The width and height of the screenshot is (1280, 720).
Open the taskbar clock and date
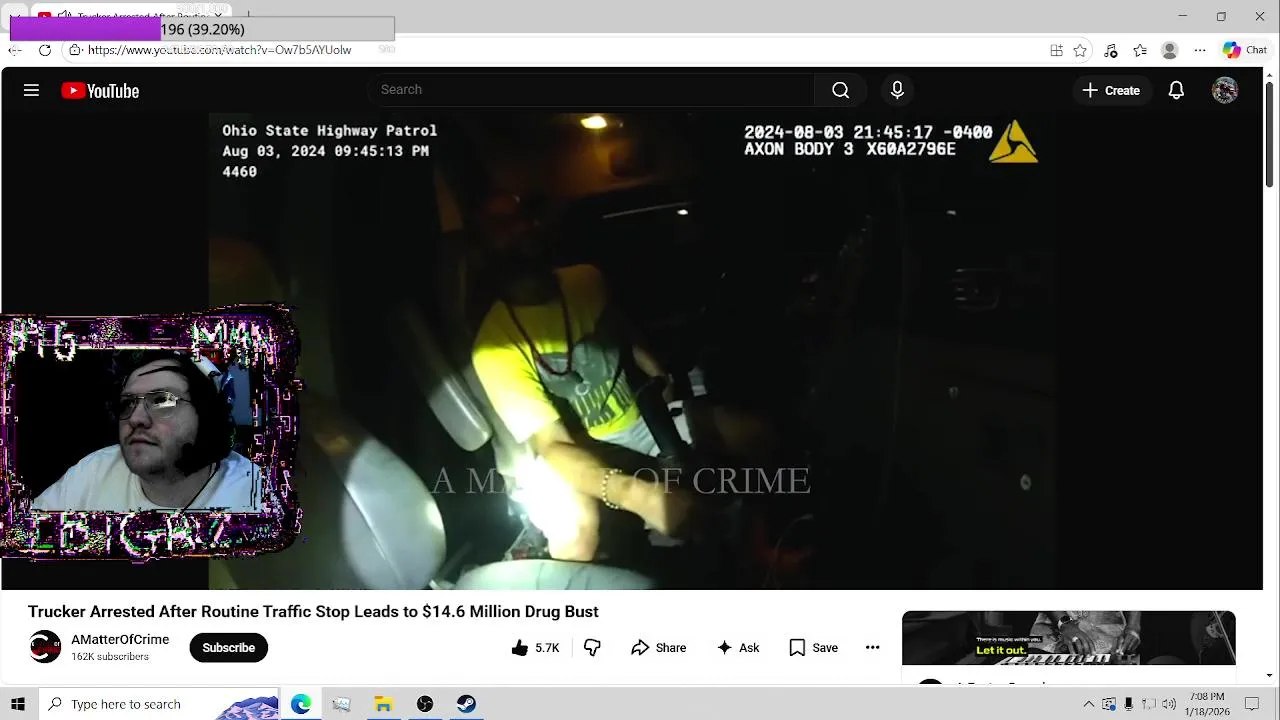click(x=1209, y=704)
